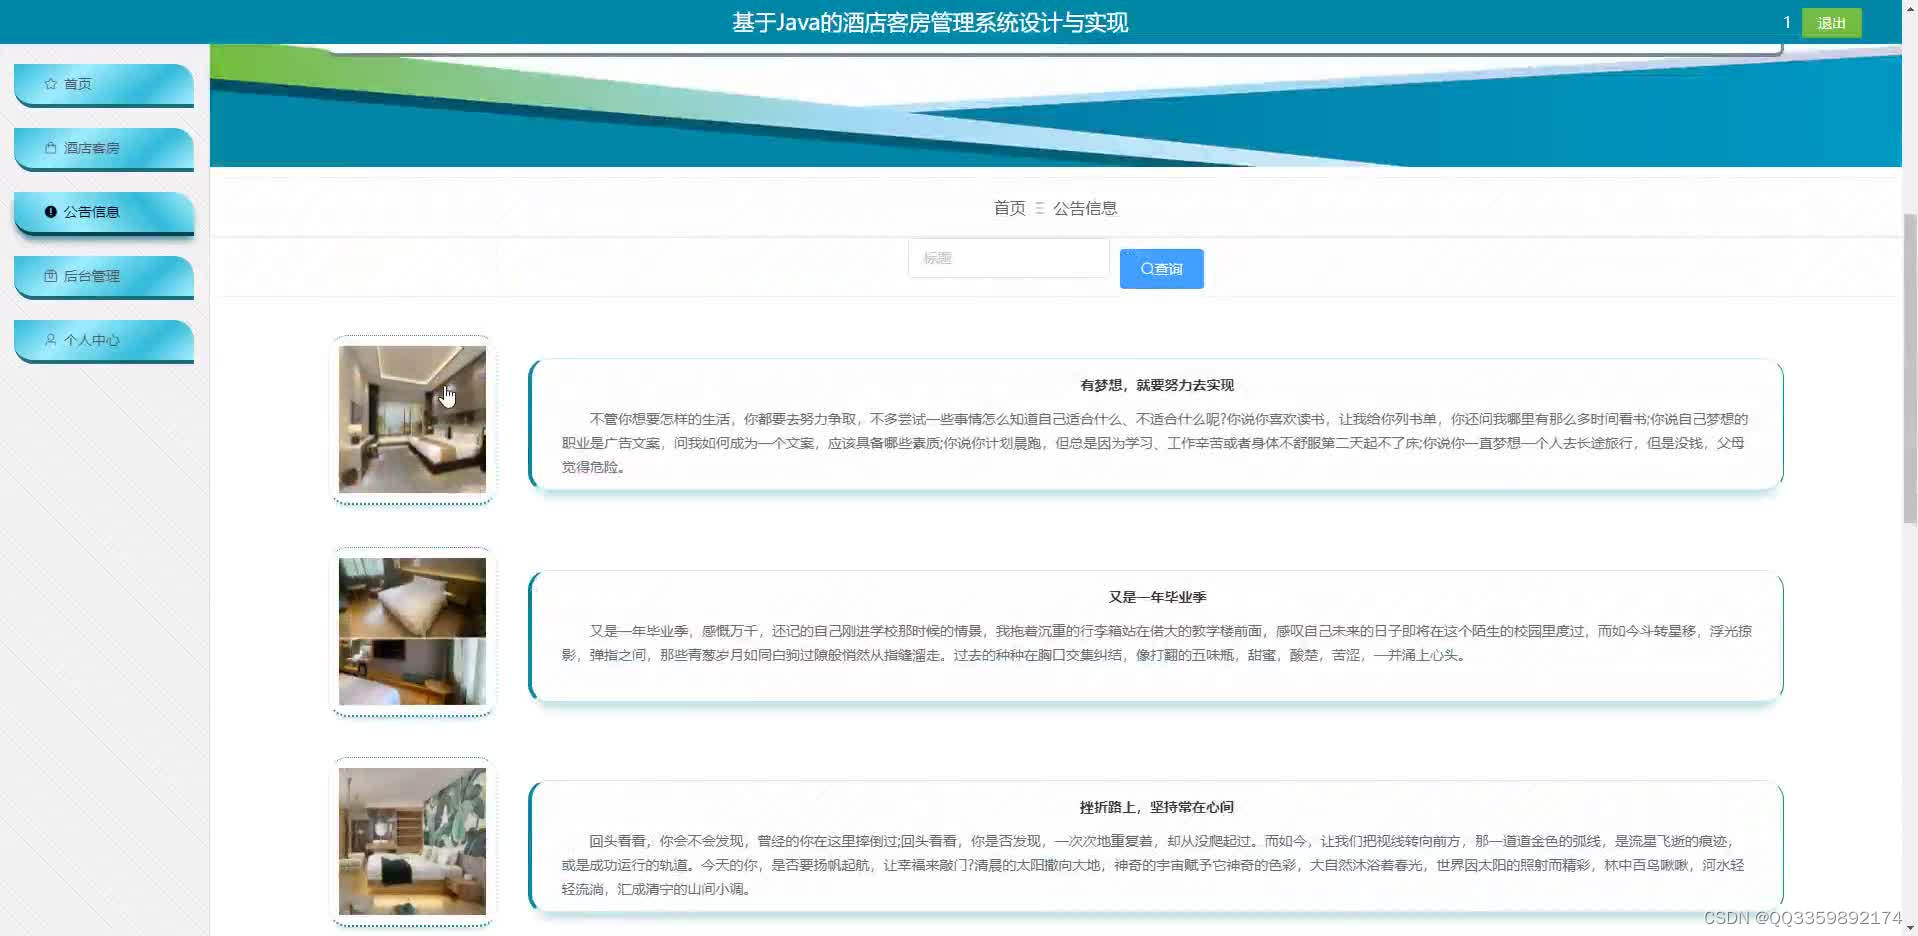1918x936 pixels.
Task: Click the green 退出 logout button
Action: click(x=1831, y=23)
